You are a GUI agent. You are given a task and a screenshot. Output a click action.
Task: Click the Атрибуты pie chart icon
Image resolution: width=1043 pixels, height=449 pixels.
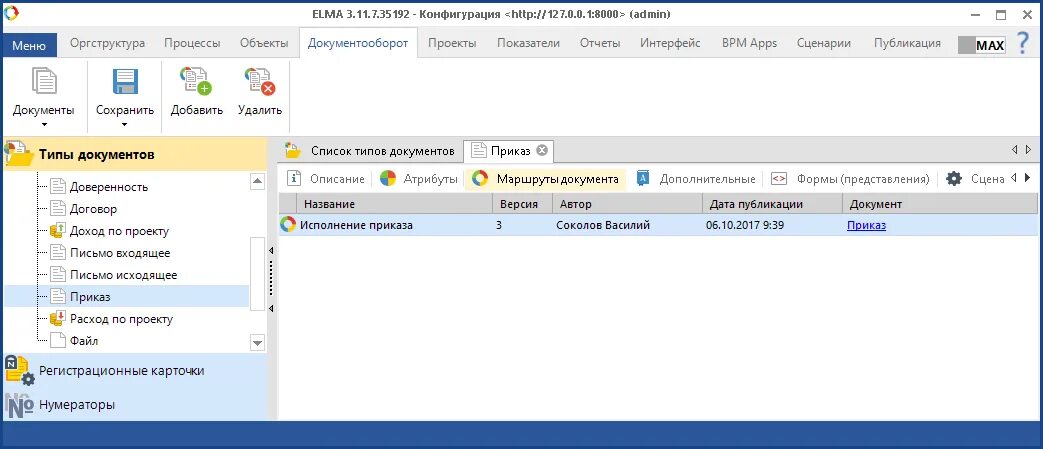click(388, 178)
